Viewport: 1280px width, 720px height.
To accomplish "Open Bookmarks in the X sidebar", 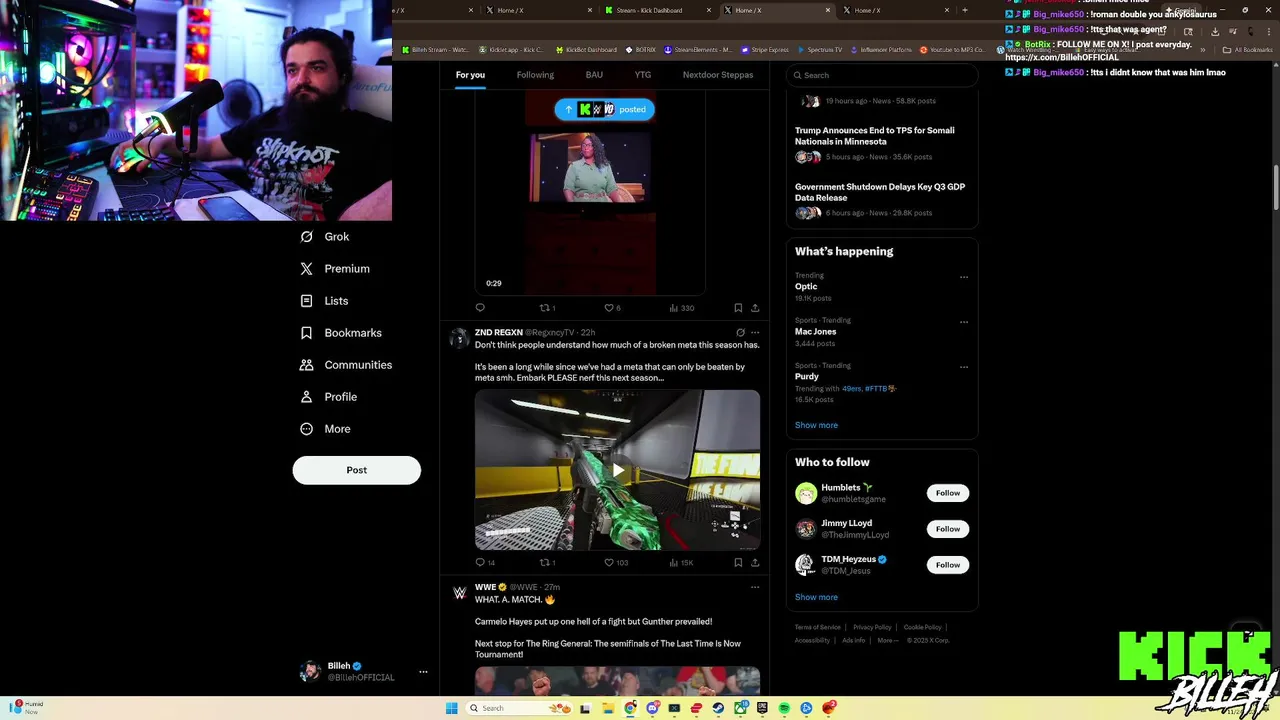I will point(340,333).
